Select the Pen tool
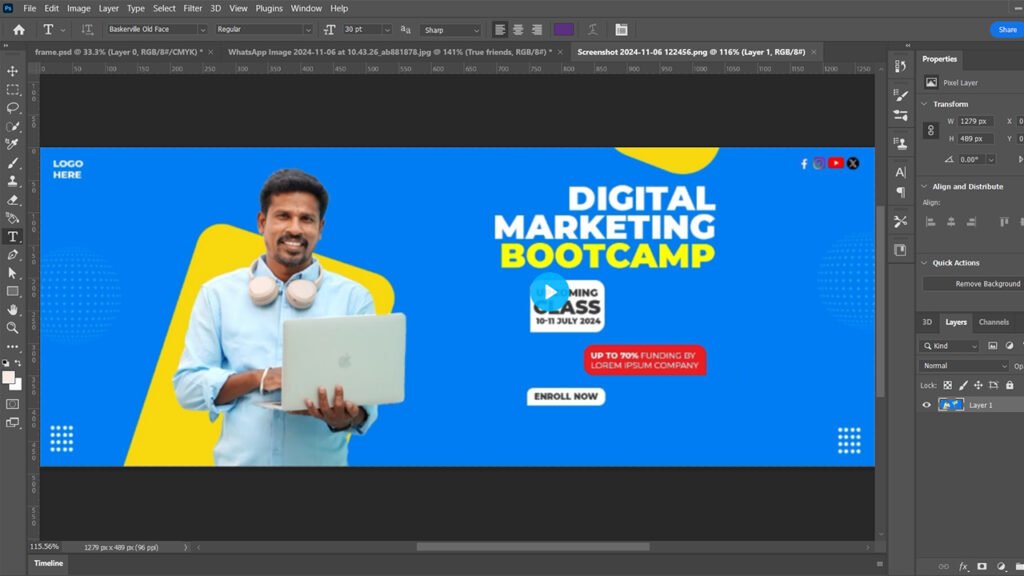 [13, 254]
